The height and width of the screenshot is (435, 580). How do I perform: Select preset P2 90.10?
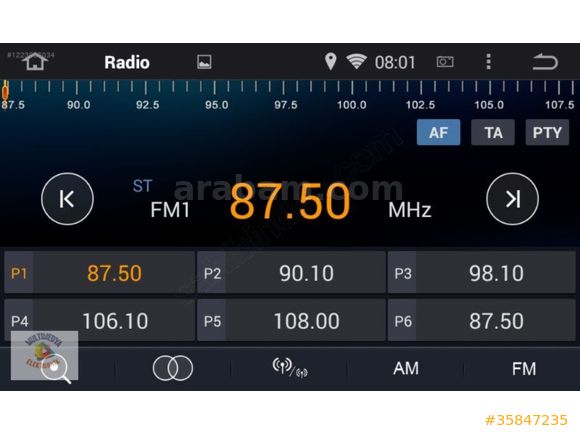[291, 273]
